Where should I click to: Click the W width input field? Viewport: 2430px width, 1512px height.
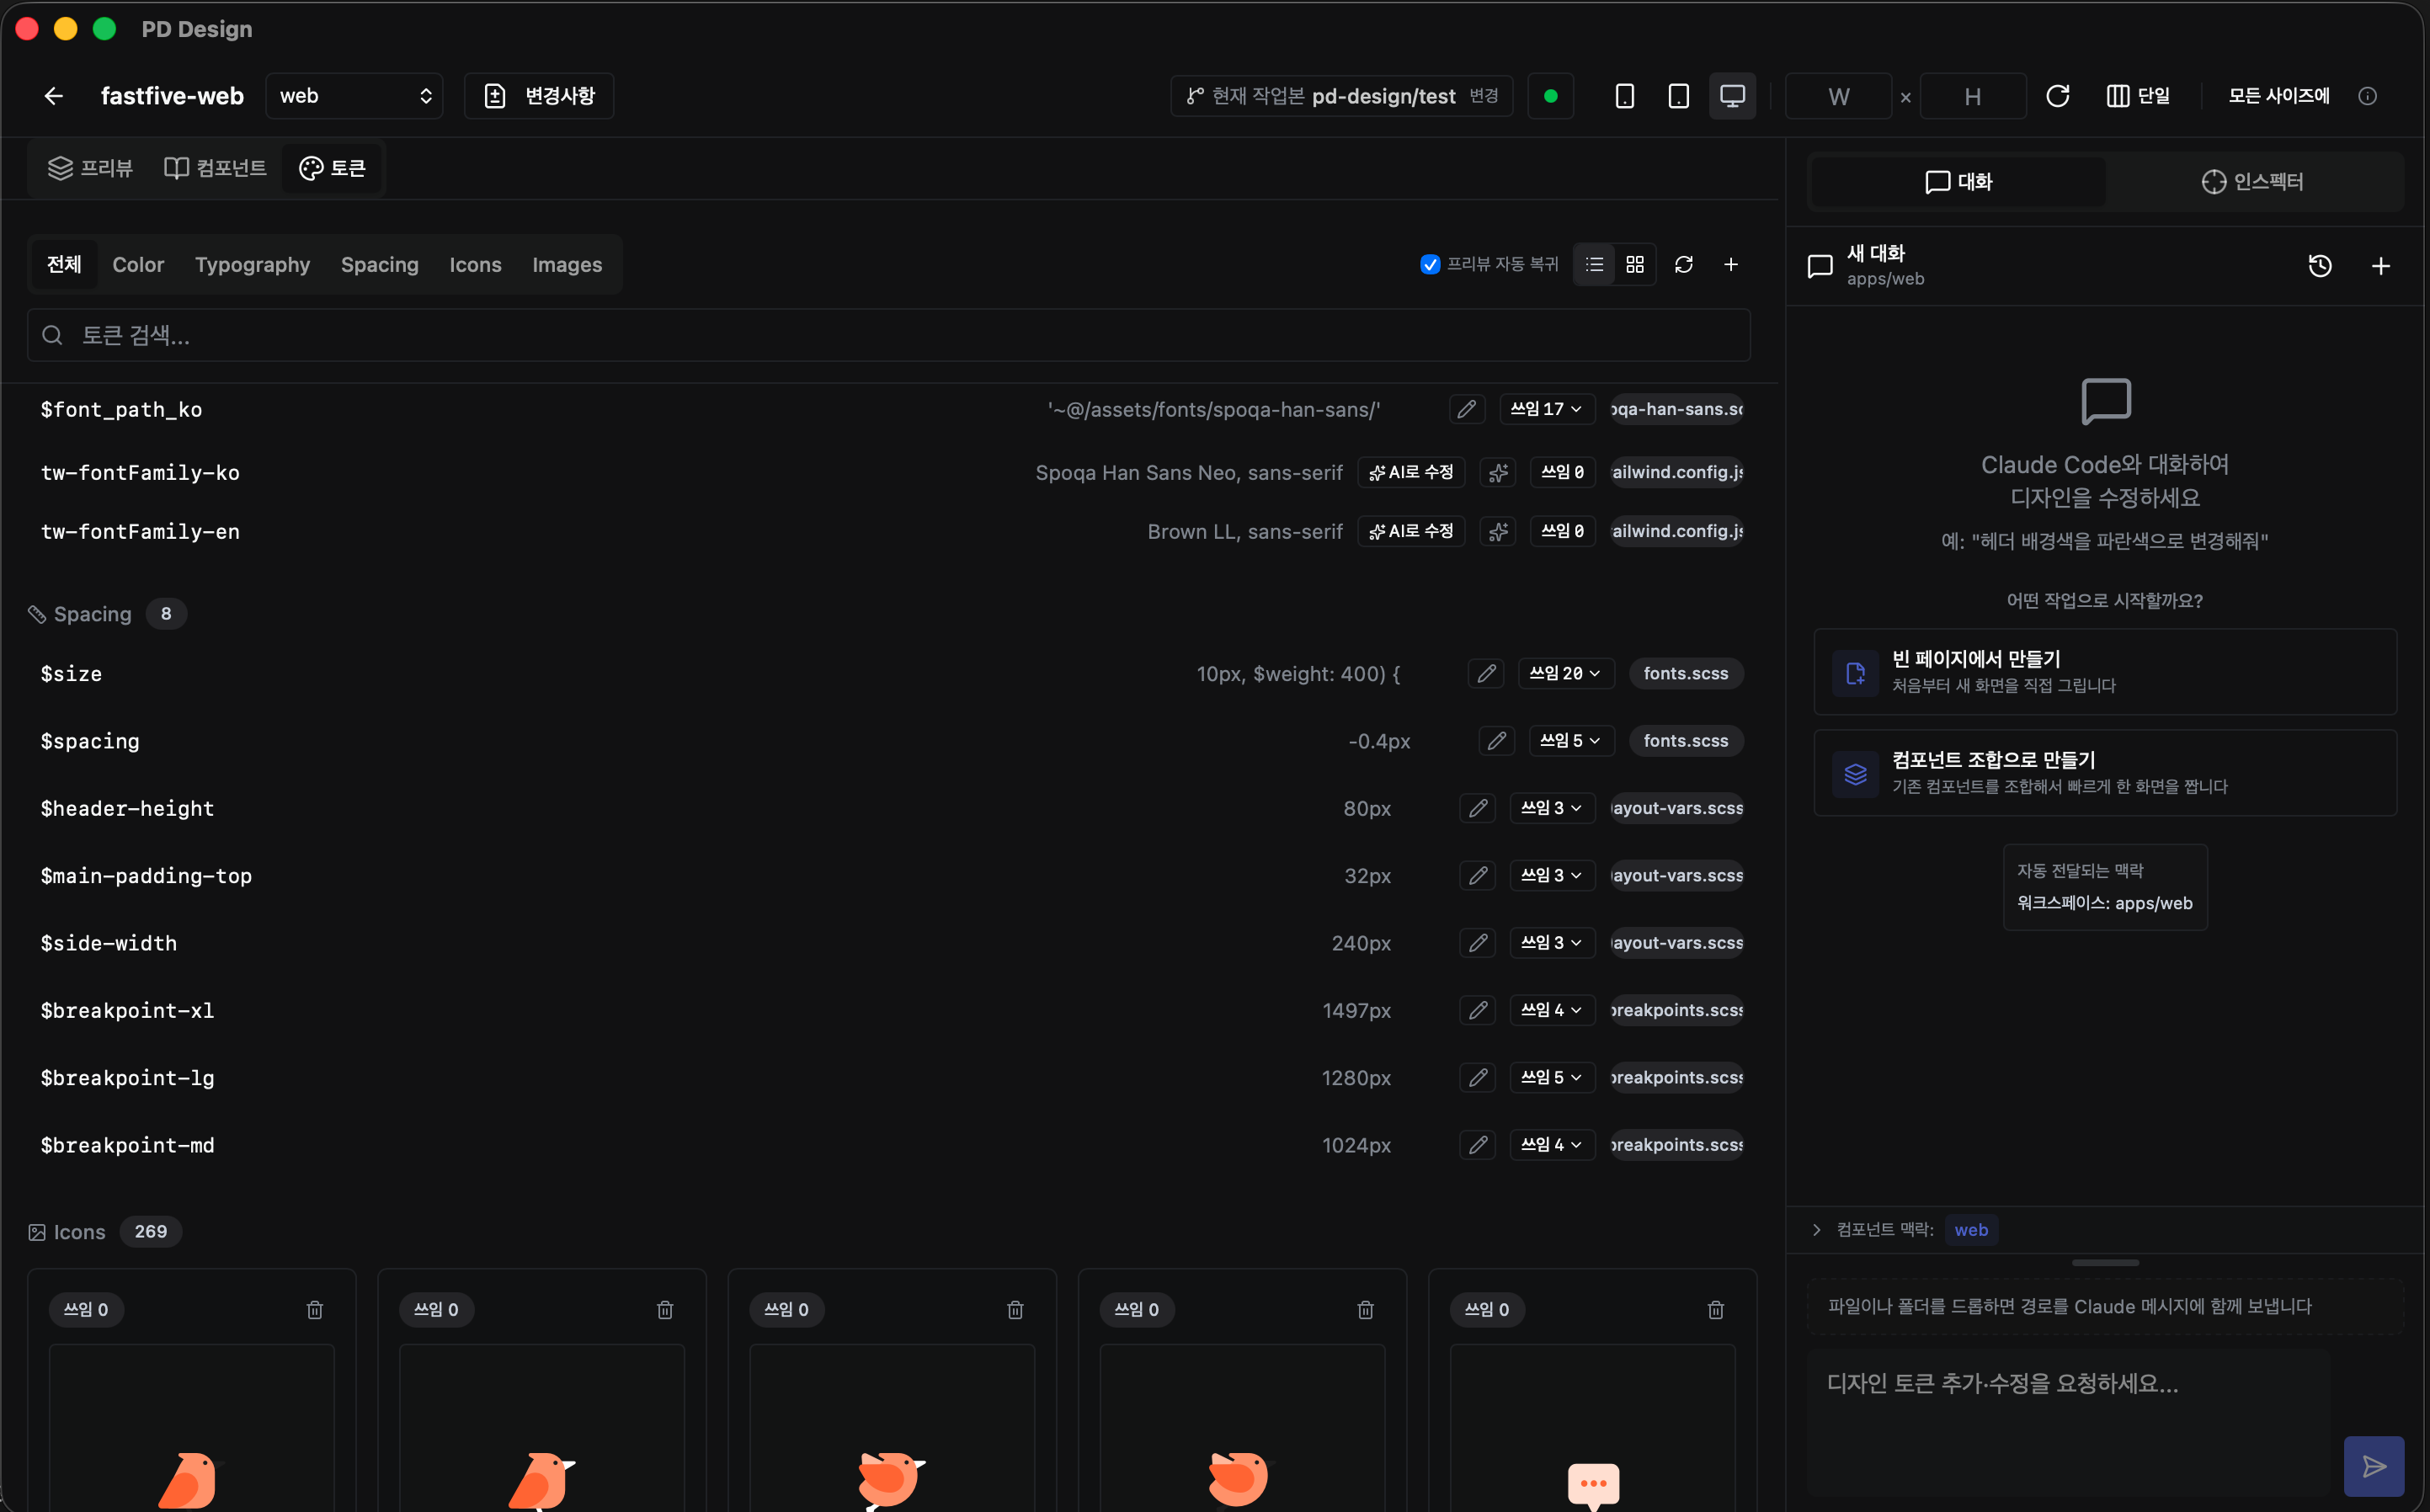tap(1838, 96)
